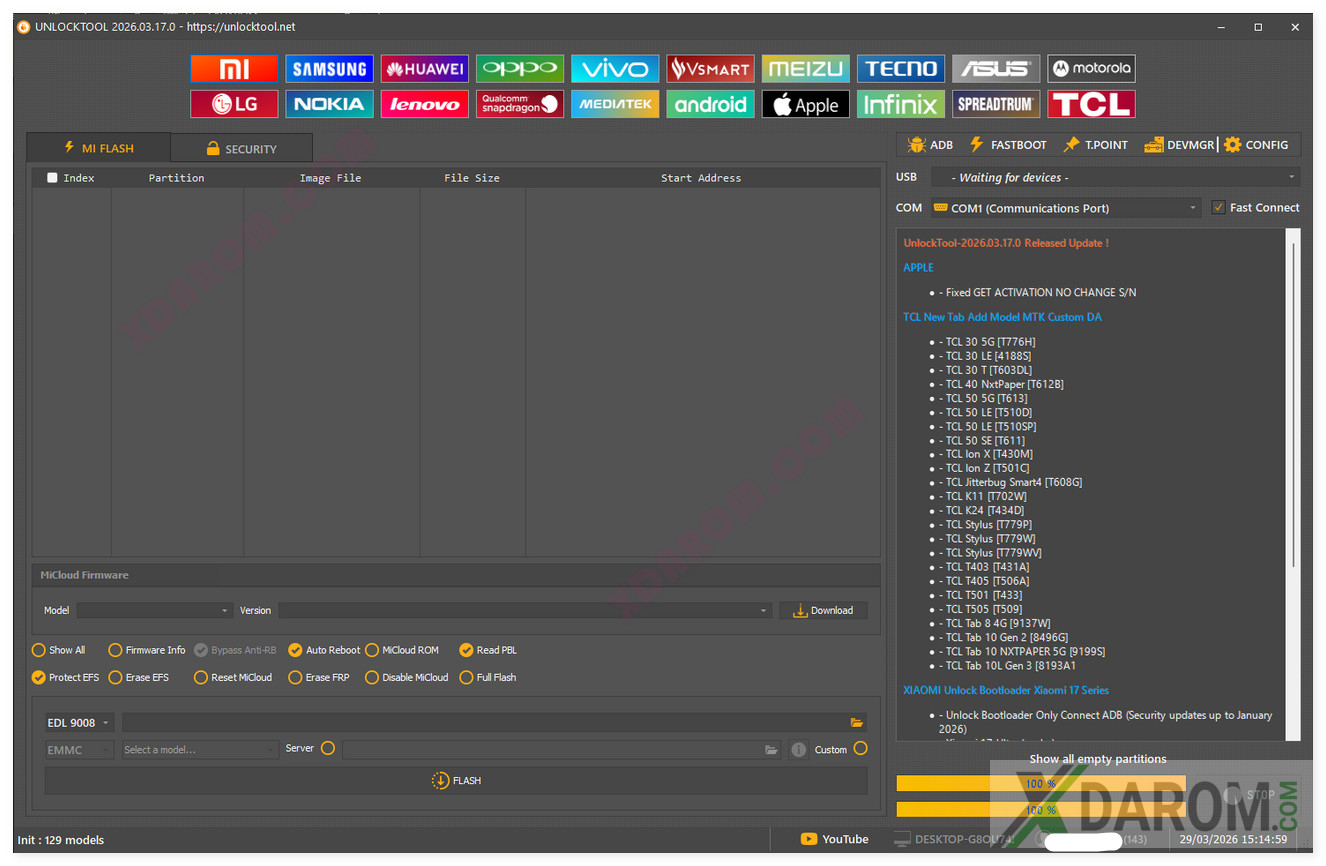Open the Motorola brand module

pyautogui.click(x=1091, y=69)
